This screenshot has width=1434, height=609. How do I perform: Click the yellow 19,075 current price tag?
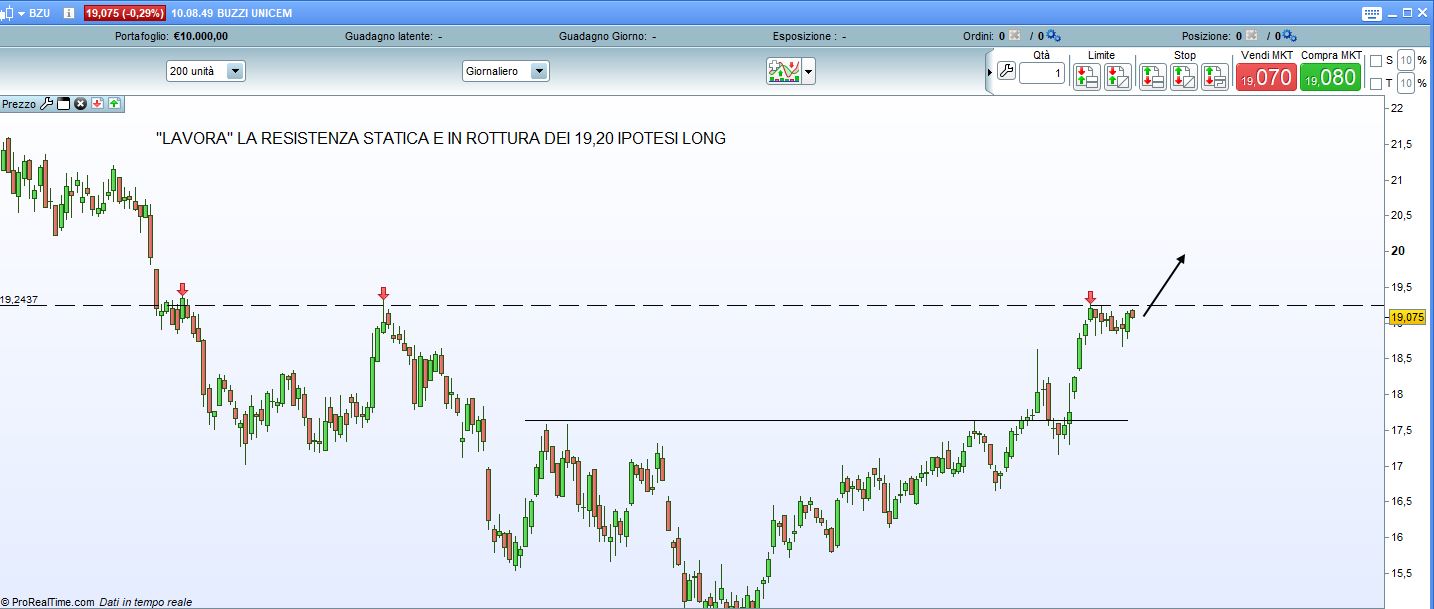click(1406, 318)
